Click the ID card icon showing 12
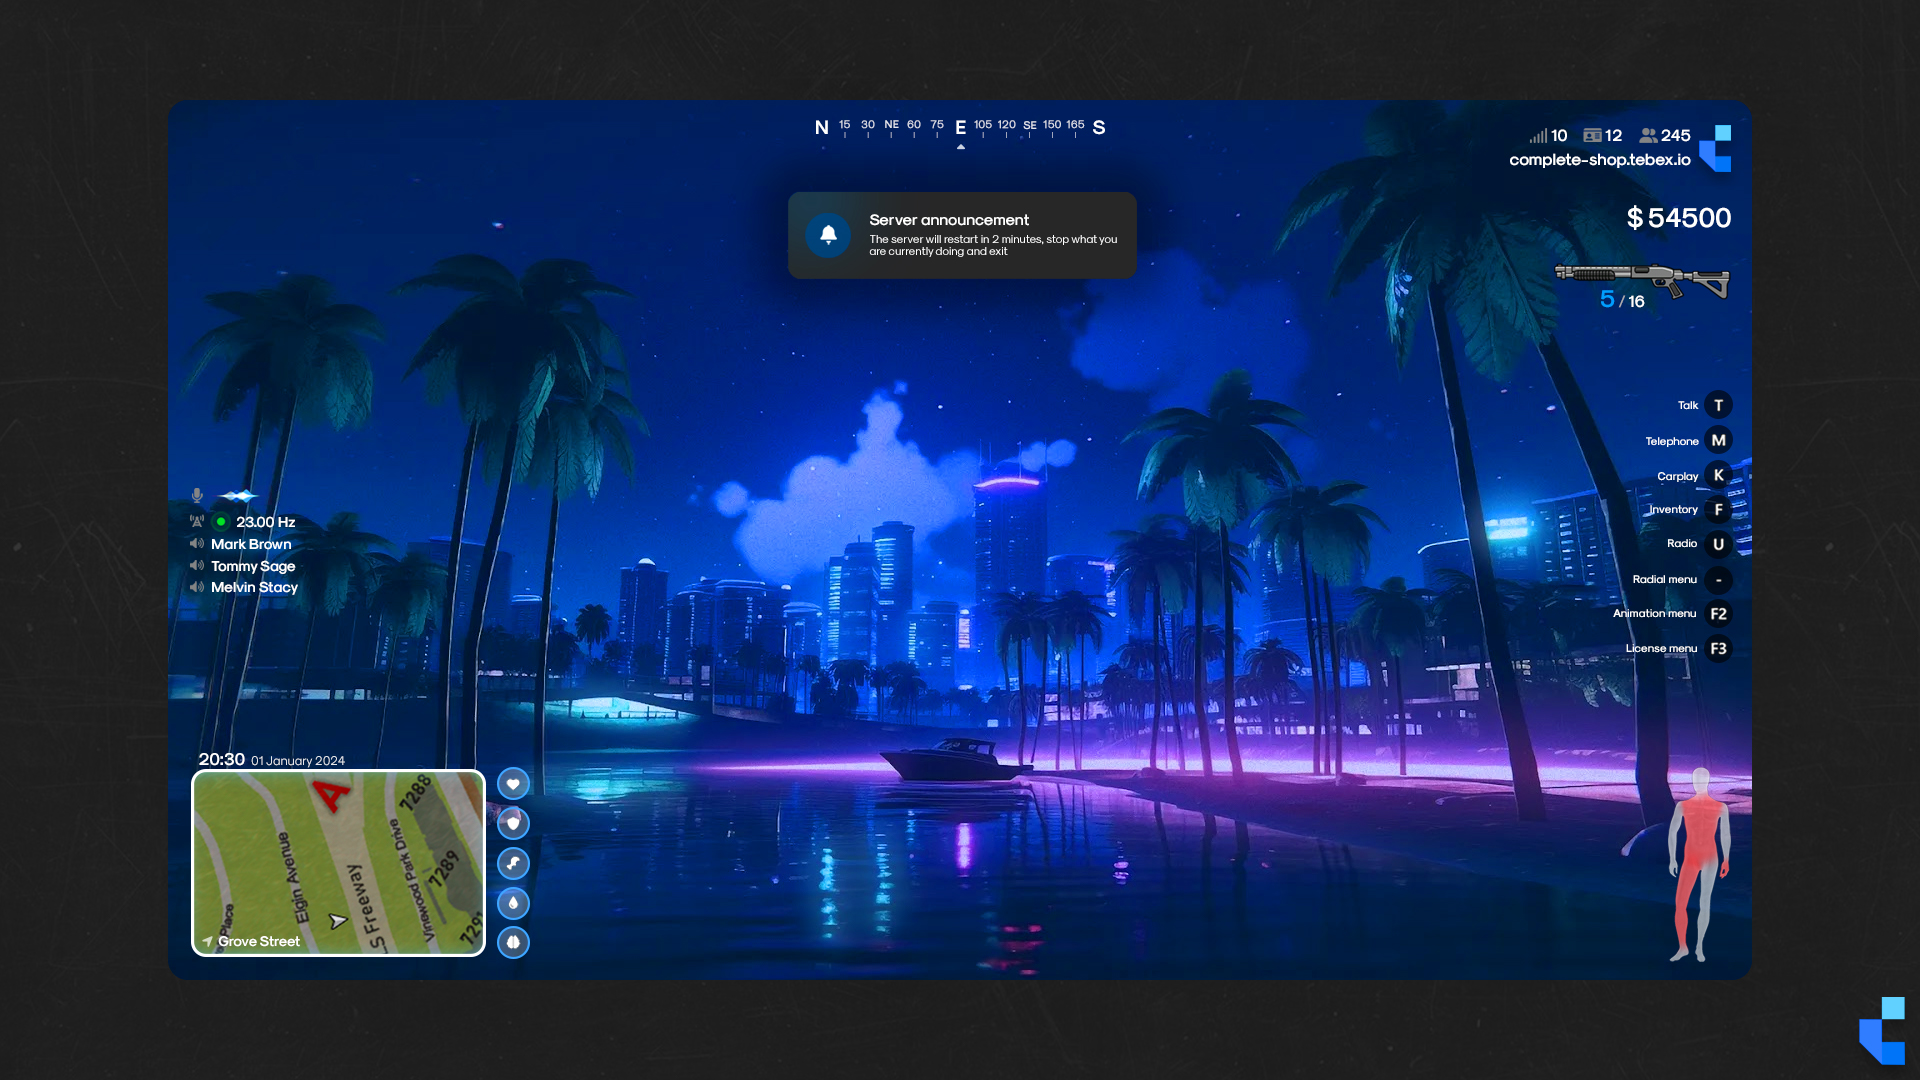The image size is (1920, 1080). (x=1592, y=135)
